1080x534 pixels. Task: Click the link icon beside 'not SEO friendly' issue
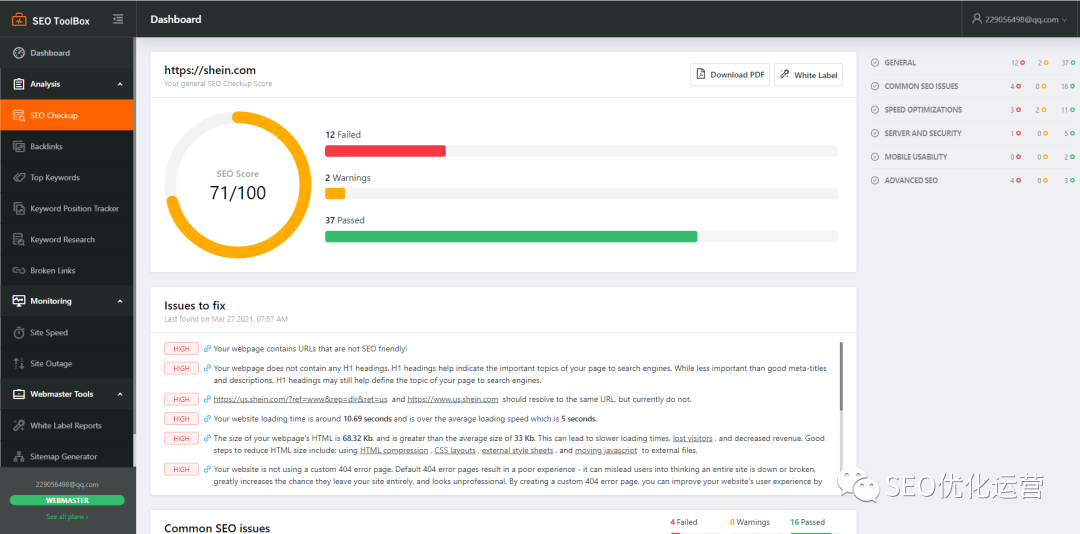tap(207, 349)
